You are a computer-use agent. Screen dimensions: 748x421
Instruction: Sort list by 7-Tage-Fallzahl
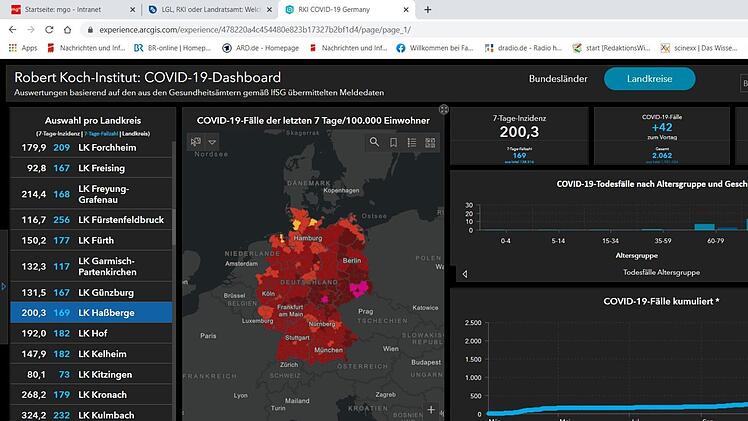click(101, 134)
